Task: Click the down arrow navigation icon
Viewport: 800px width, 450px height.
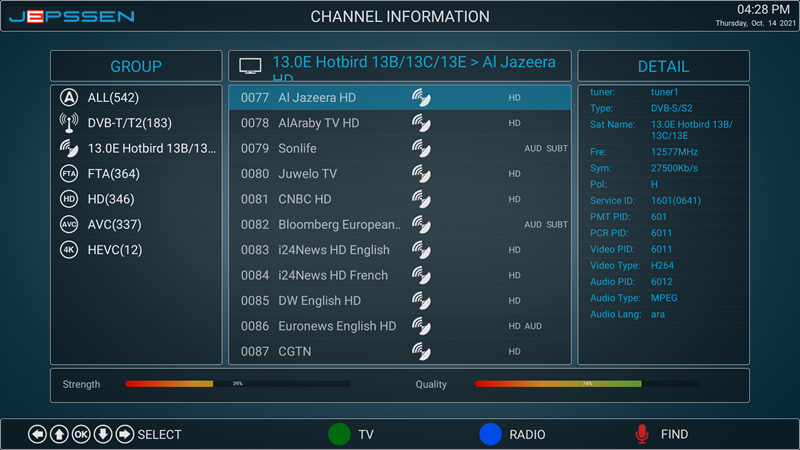Action: pos(103,434)
